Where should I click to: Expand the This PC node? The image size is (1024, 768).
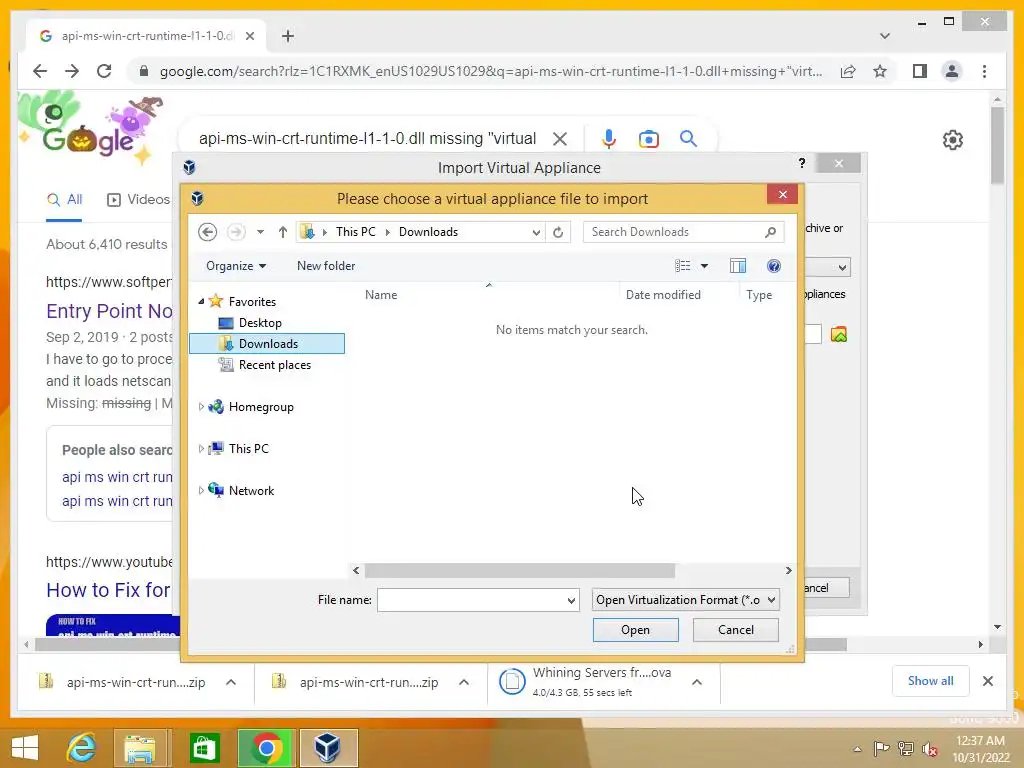click(x=201, y=449)
